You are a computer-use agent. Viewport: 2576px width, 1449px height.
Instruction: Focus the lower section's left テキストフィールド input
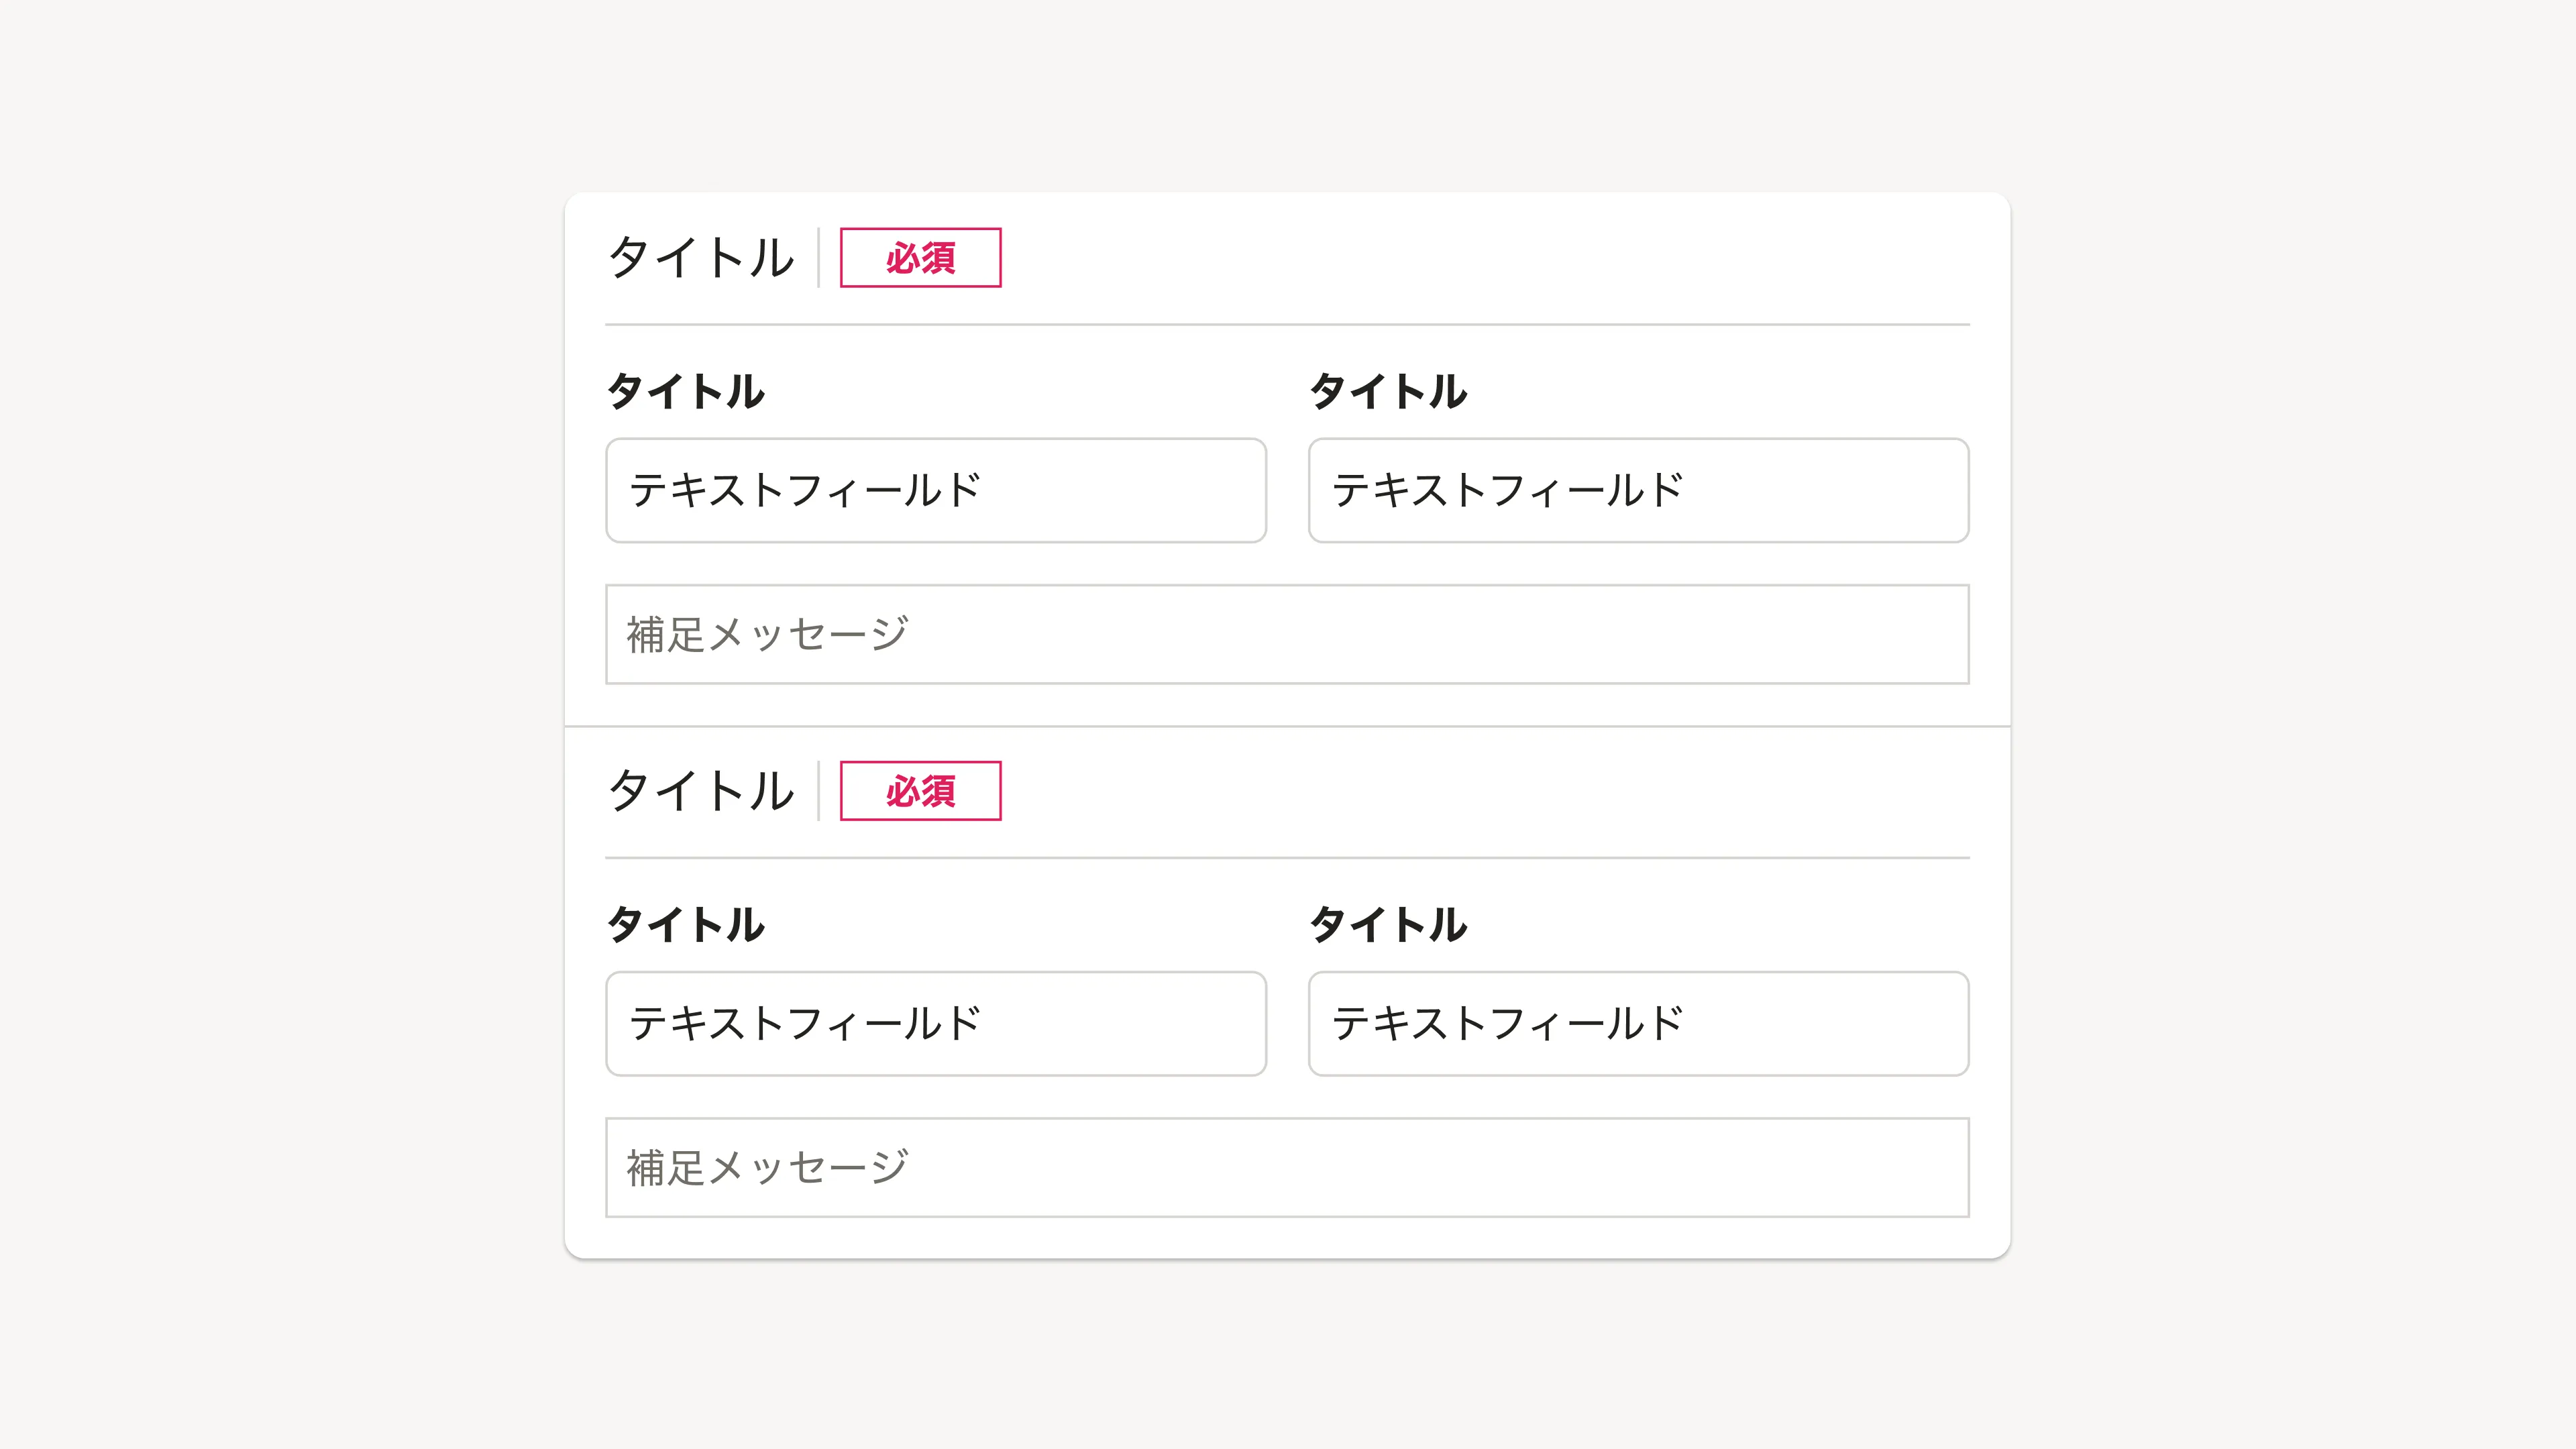point(936,1024)
